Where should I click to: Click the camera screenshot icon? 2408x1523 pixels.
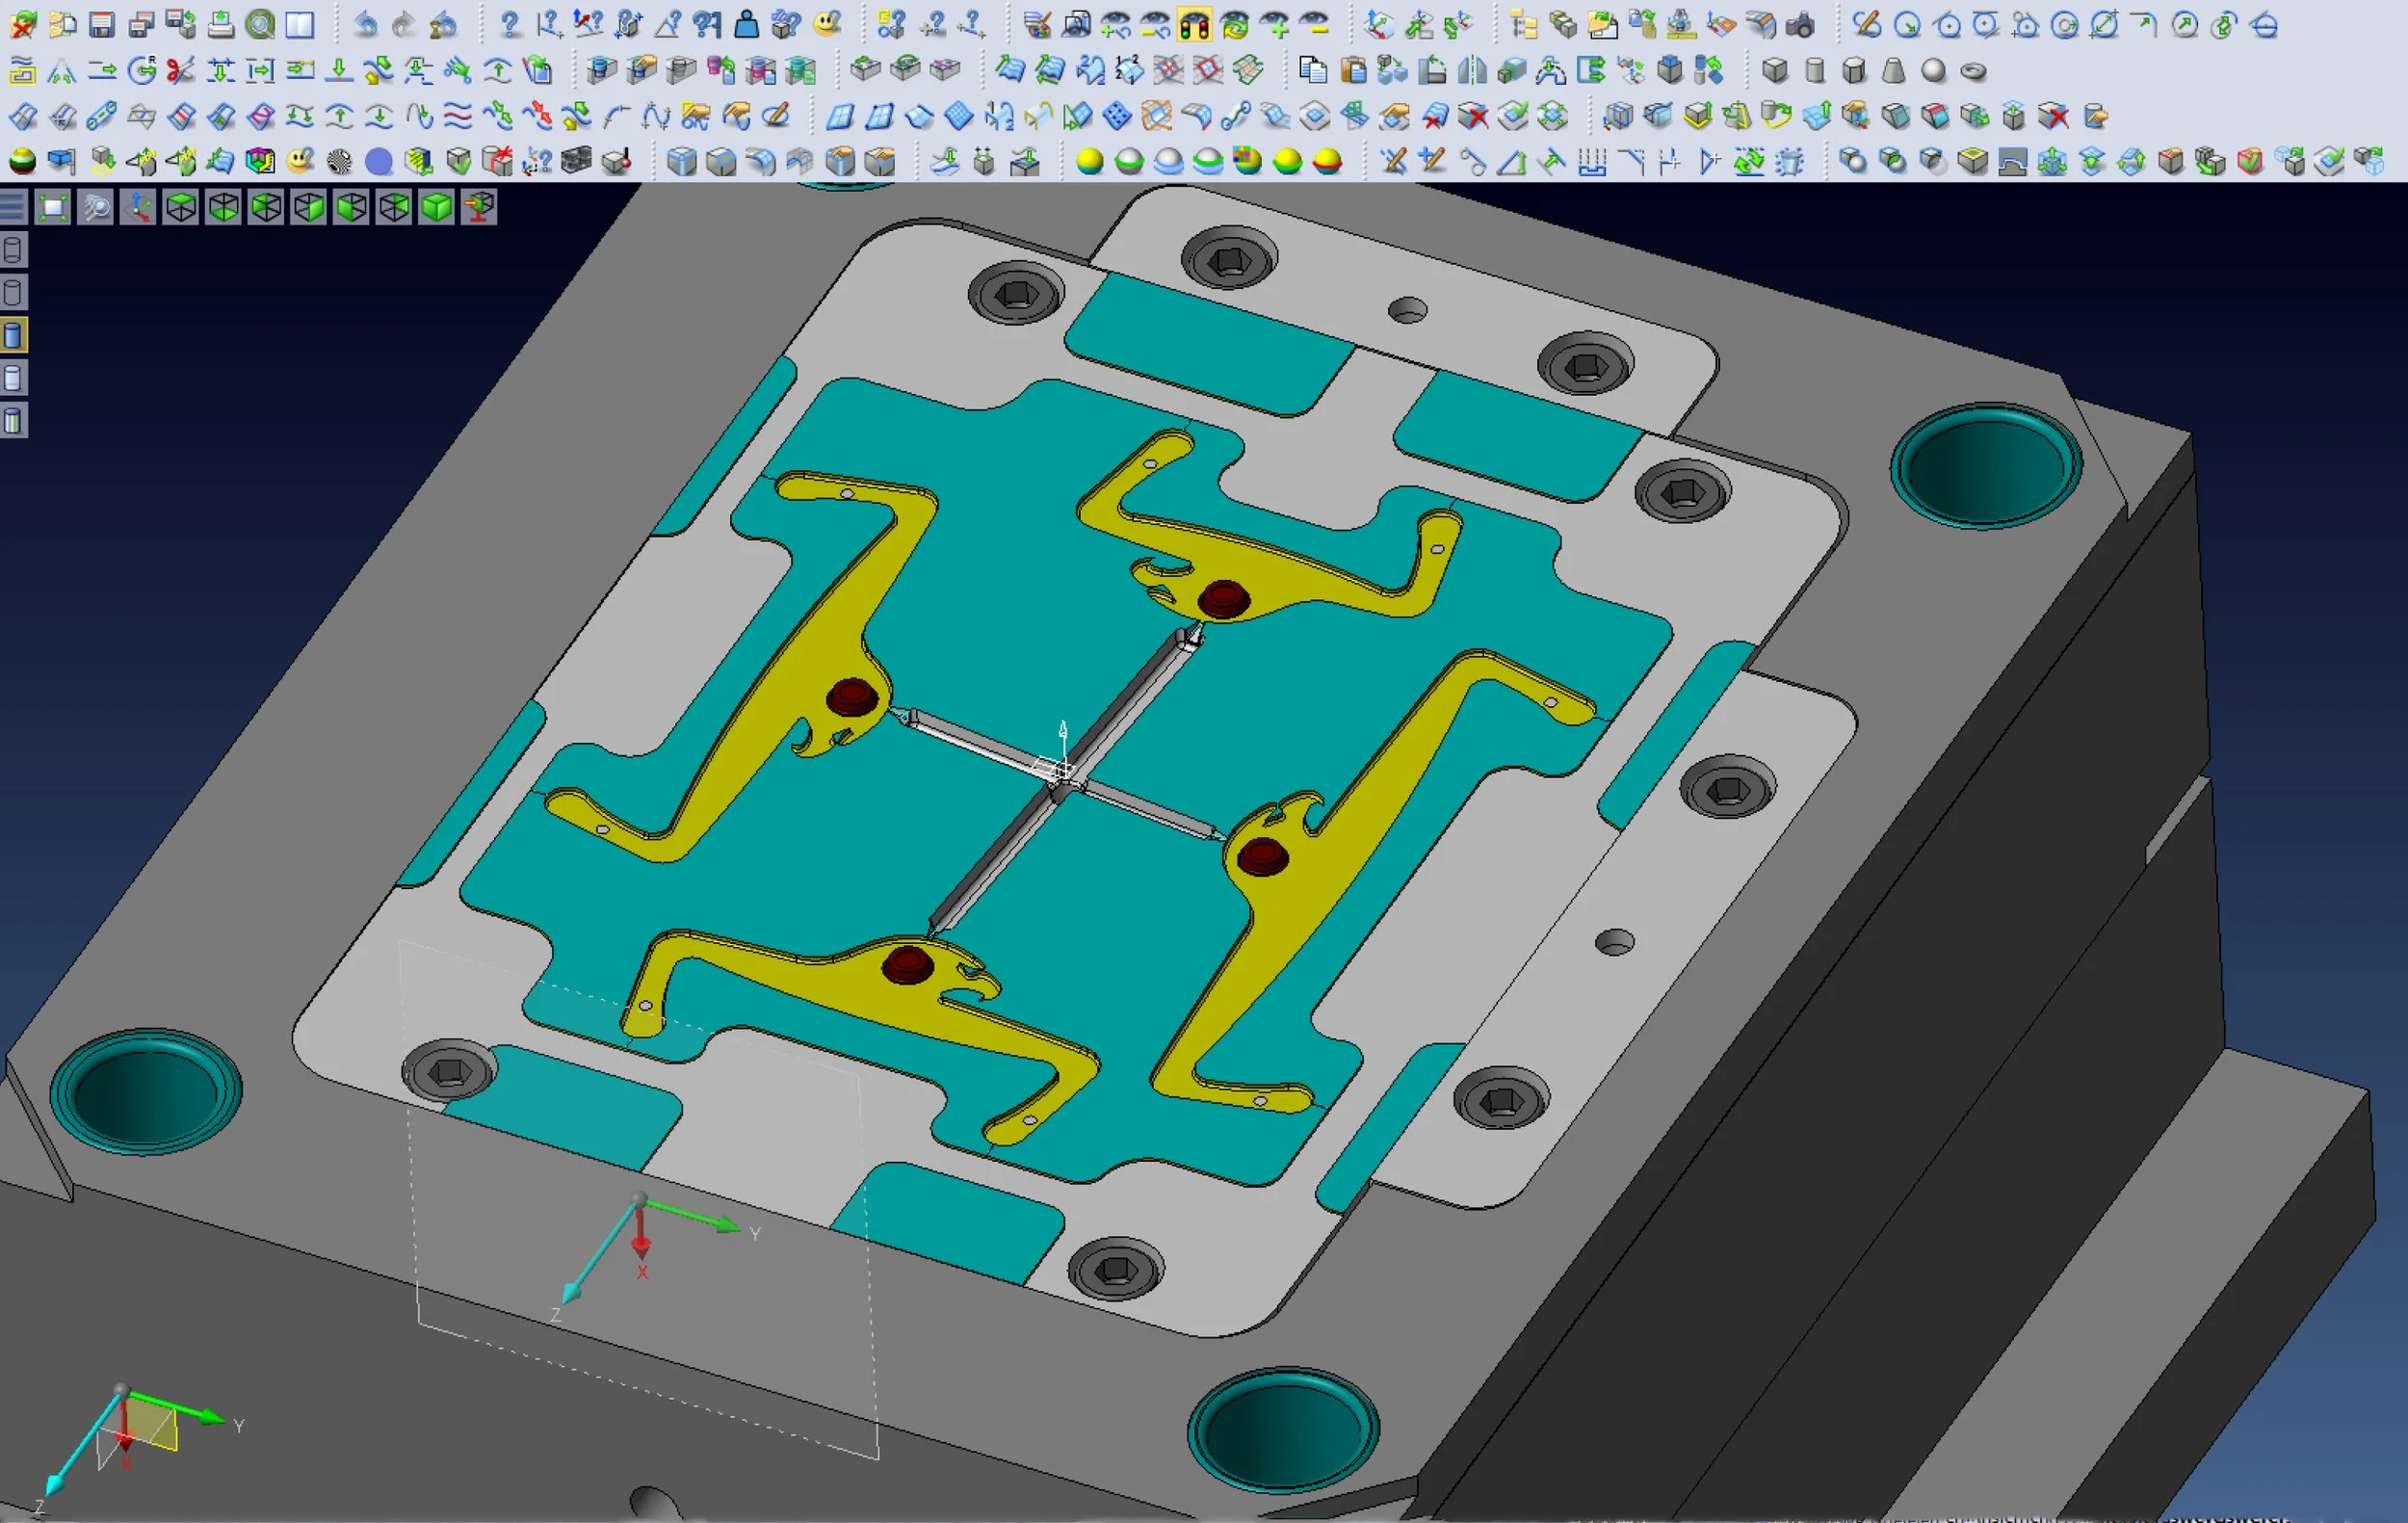coord(1800,24)
